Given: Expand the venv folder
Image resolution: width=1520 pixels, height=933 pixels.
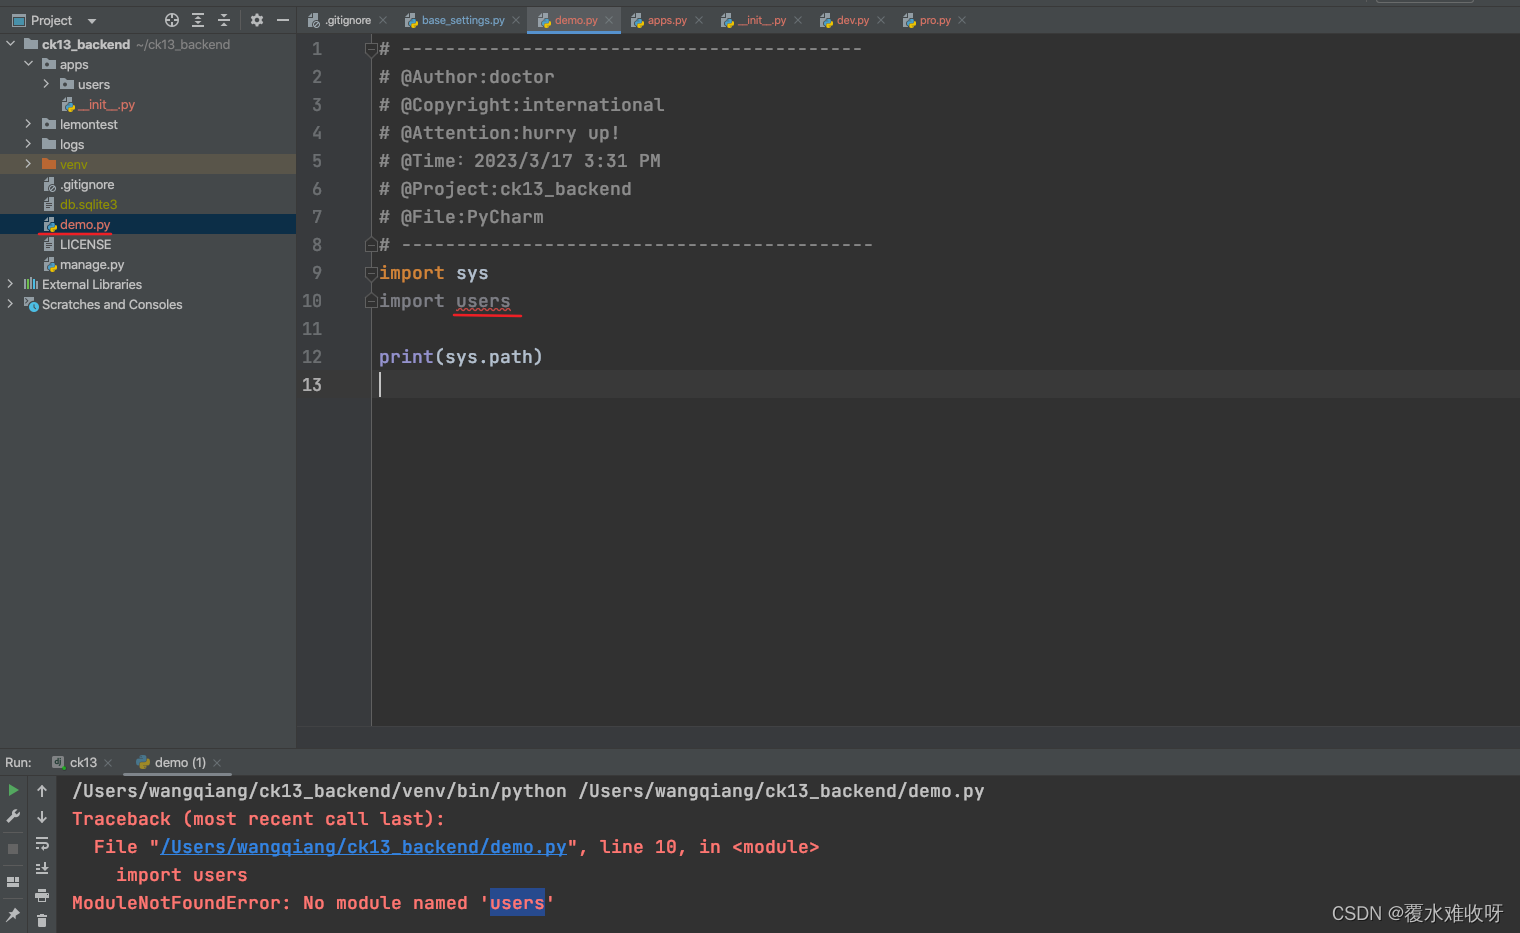Looking at the screenshot, I should (28, 164).
